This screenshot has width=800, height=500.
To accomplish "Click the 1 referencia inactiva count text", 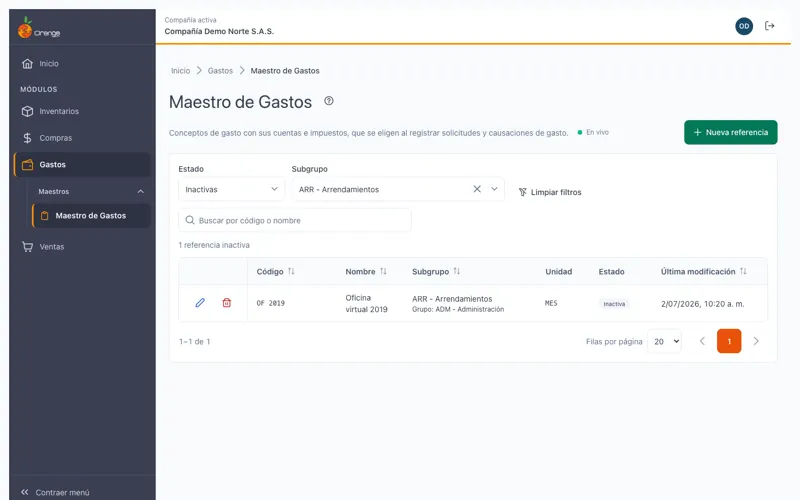I will 214,245.
